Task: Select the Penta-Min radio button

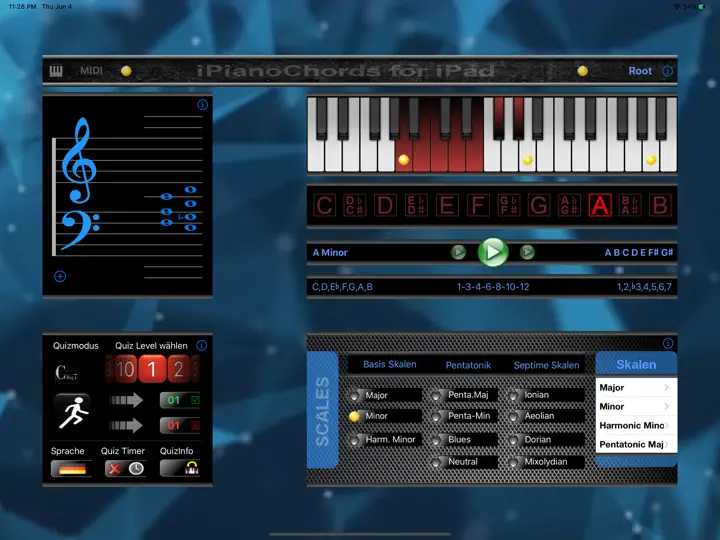Action: [x=437, y=416]
